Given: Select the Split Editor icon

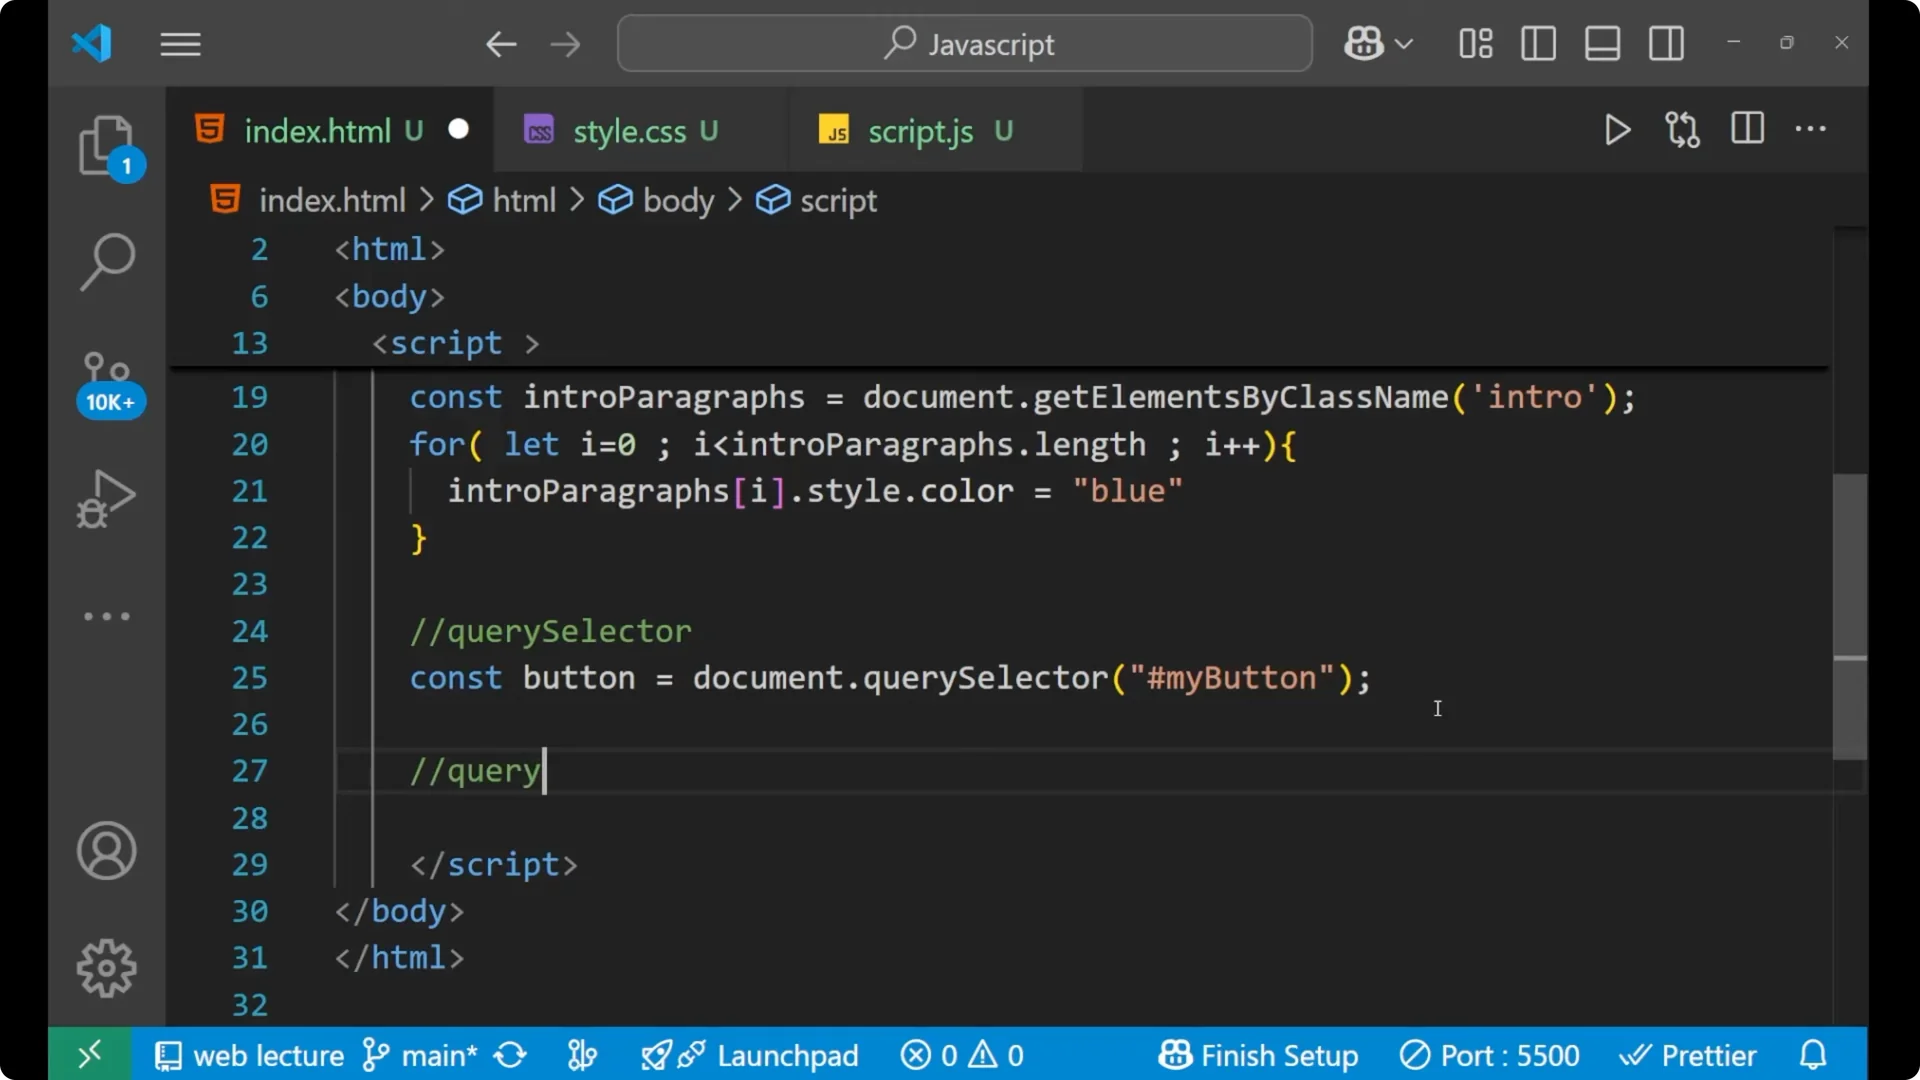Looking at the screenshot, I should point(1747,129).
